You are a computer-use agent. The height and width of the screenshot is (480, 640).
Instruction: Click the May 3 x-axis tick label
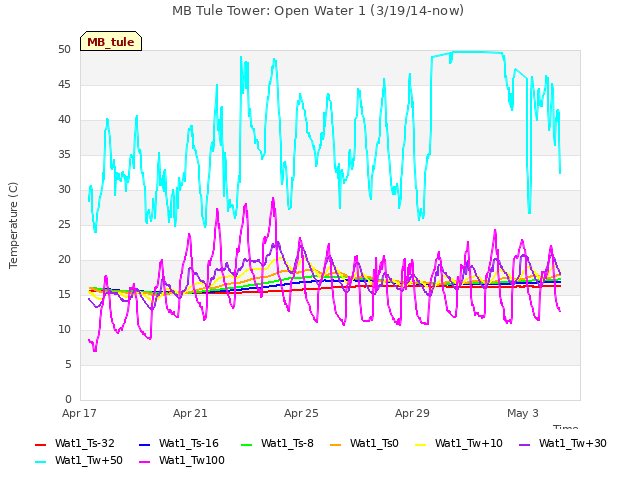point(523,413)
